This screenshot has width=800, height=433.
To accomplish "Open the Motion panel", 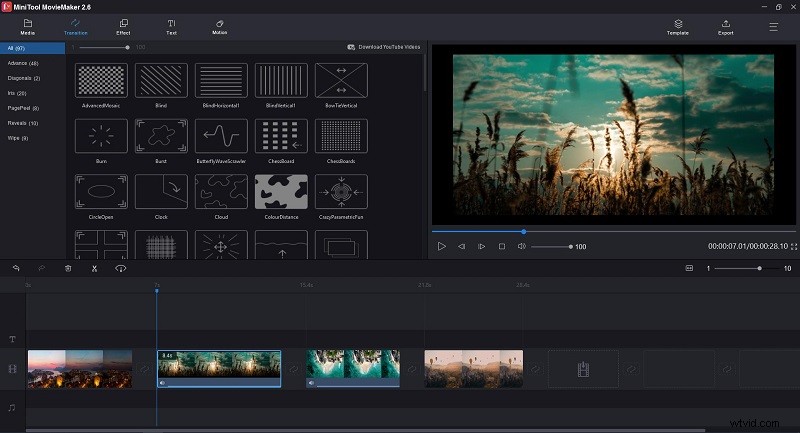I will pos(219,27).
